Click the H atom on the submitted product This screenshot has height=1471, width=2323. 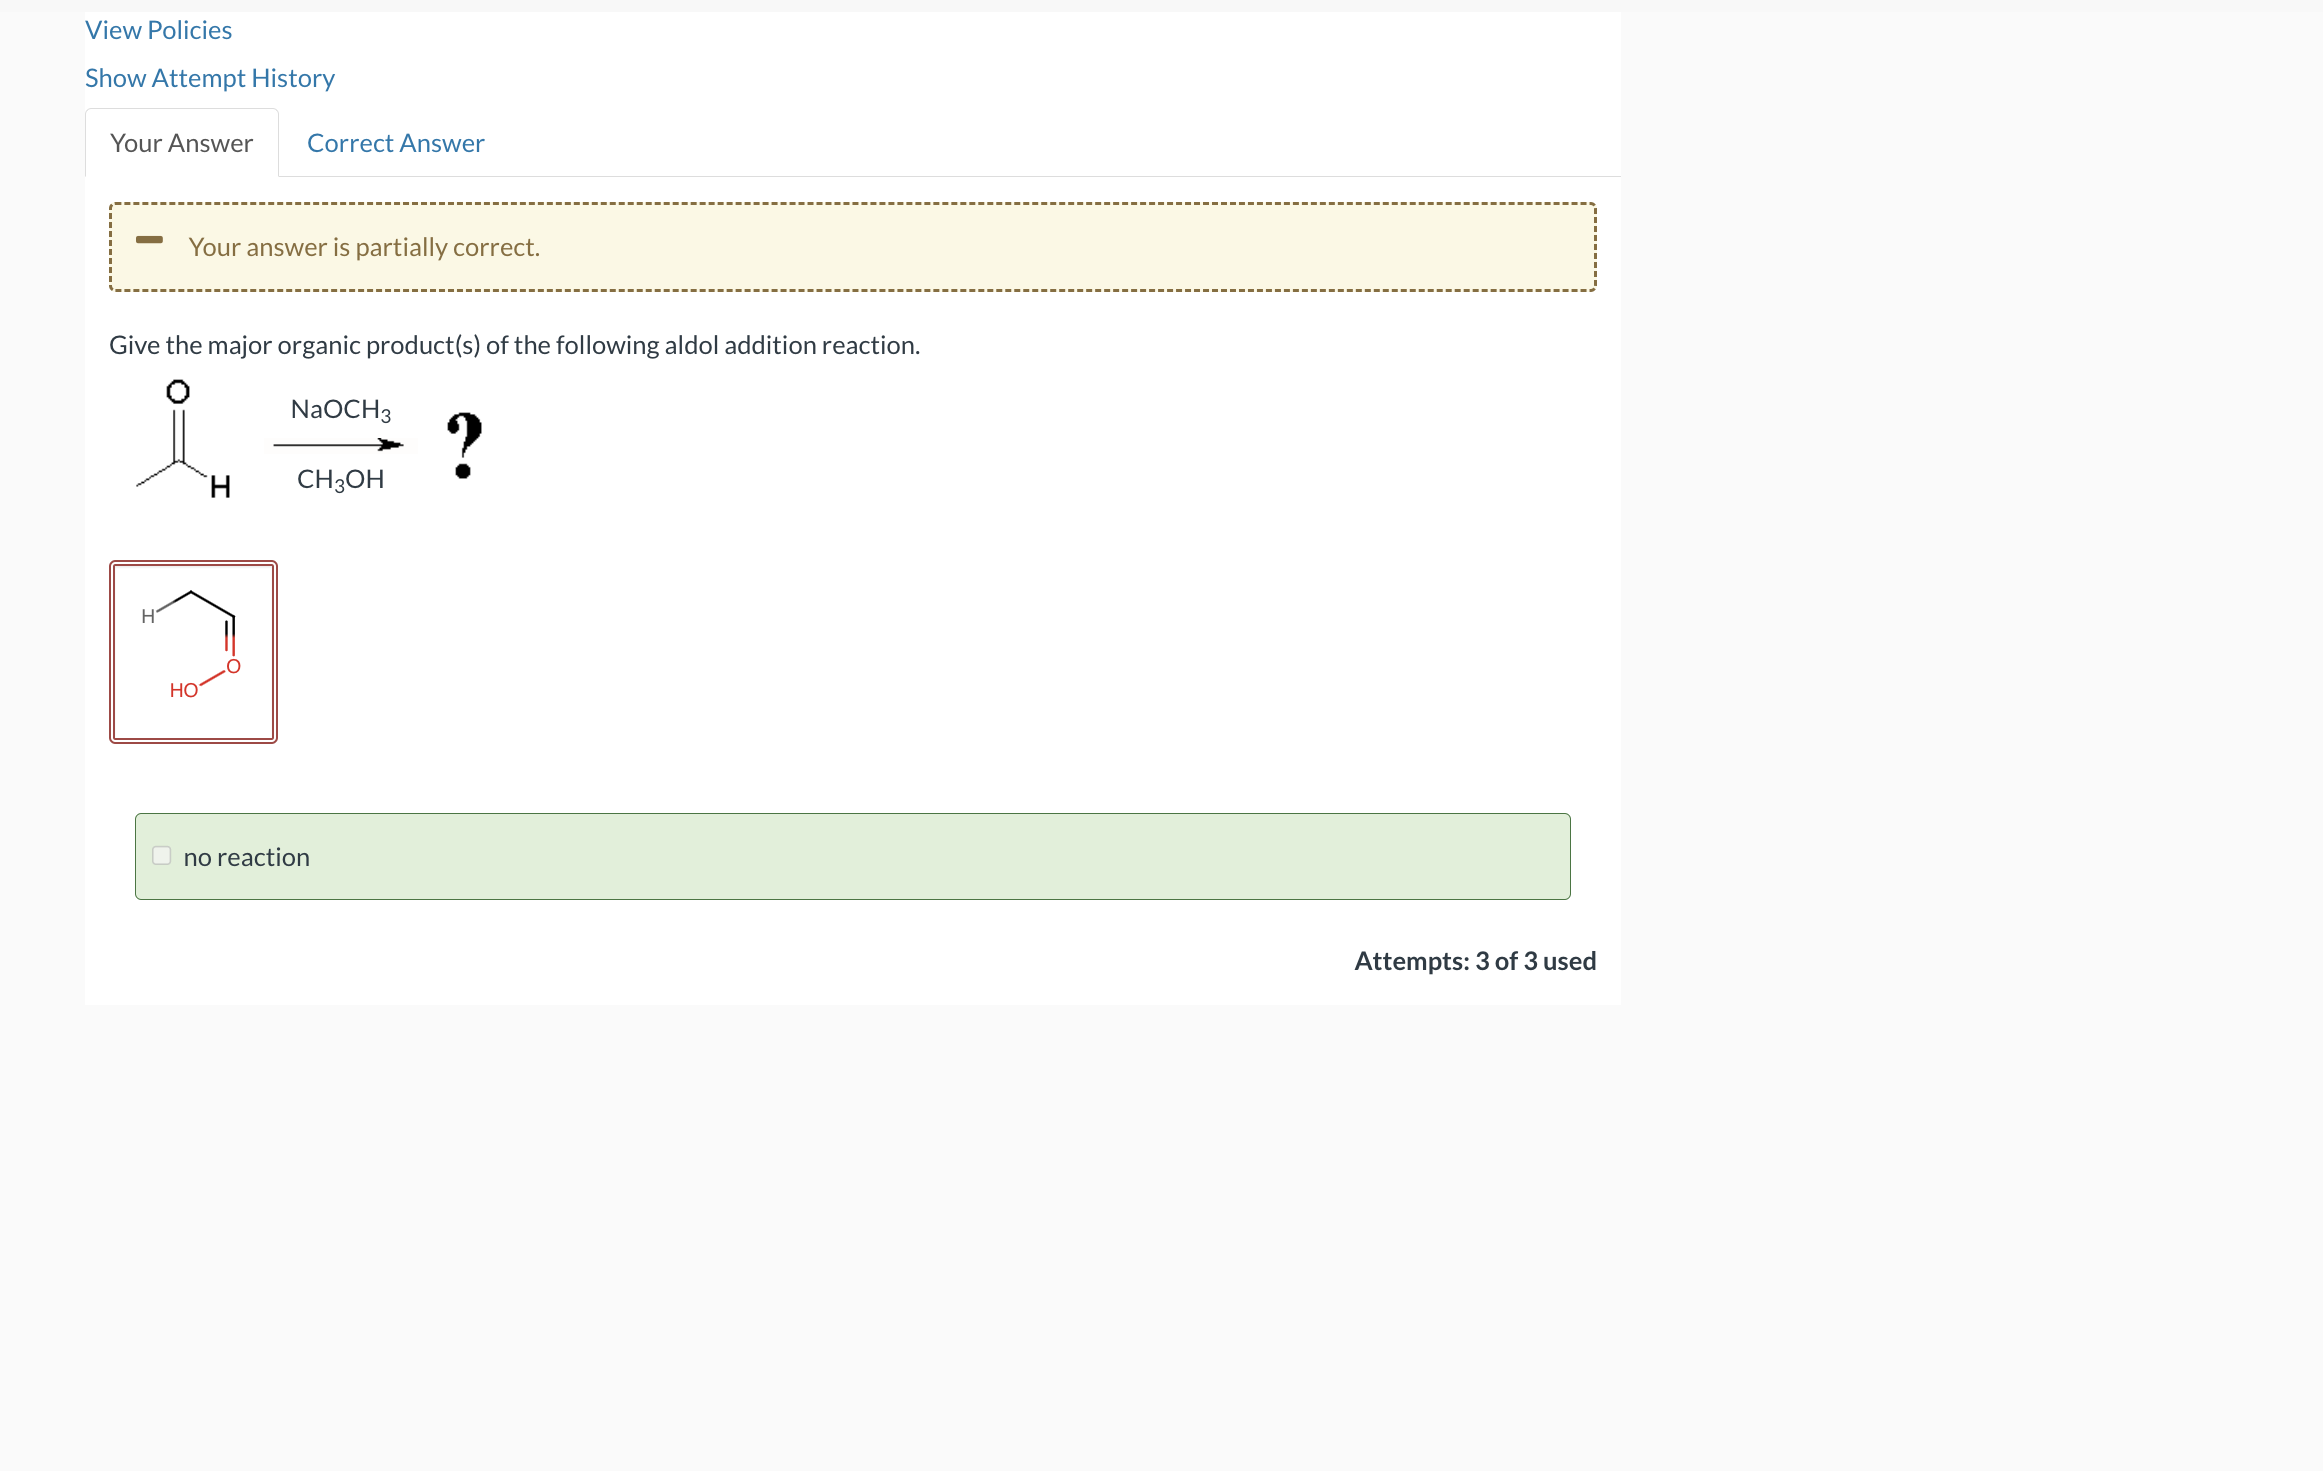(x=149, y=616)
